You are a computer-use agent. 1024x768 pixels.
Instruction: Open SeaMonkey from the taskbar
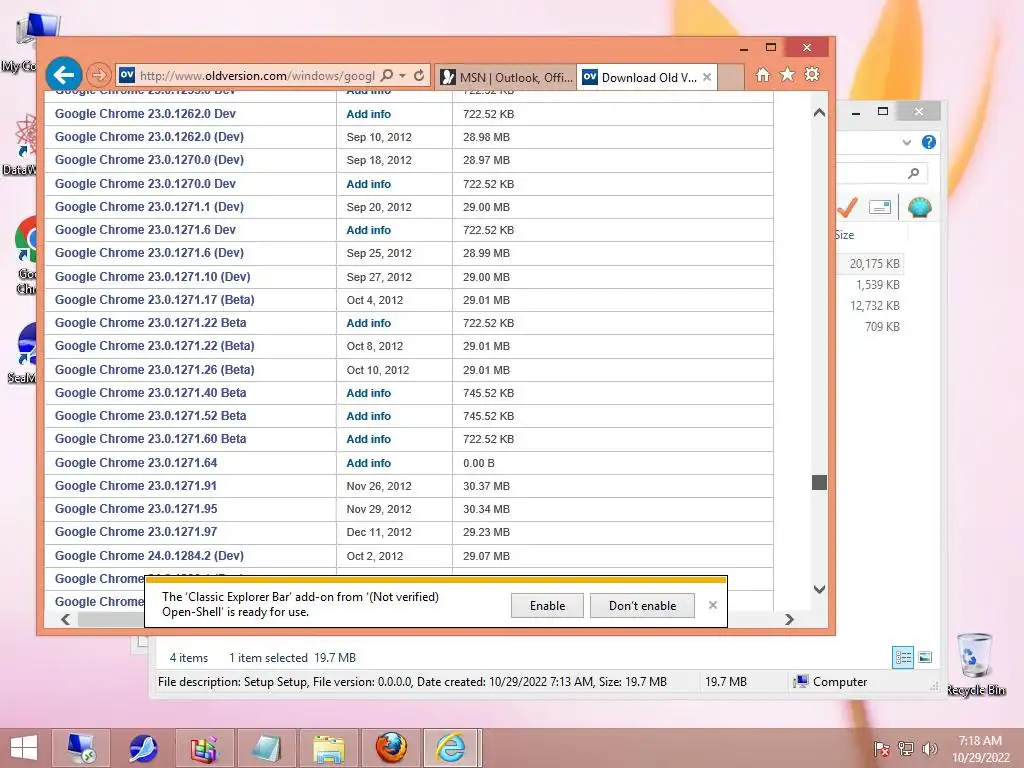click(x=142, y=748)
